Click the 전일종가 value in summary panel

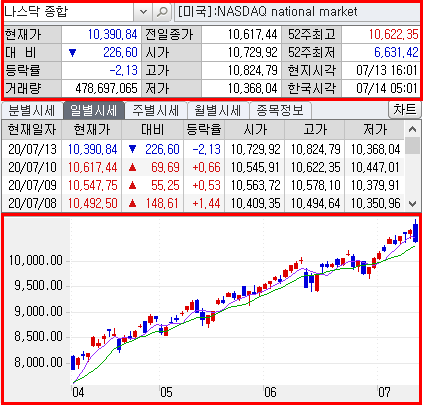click(253, 34)
